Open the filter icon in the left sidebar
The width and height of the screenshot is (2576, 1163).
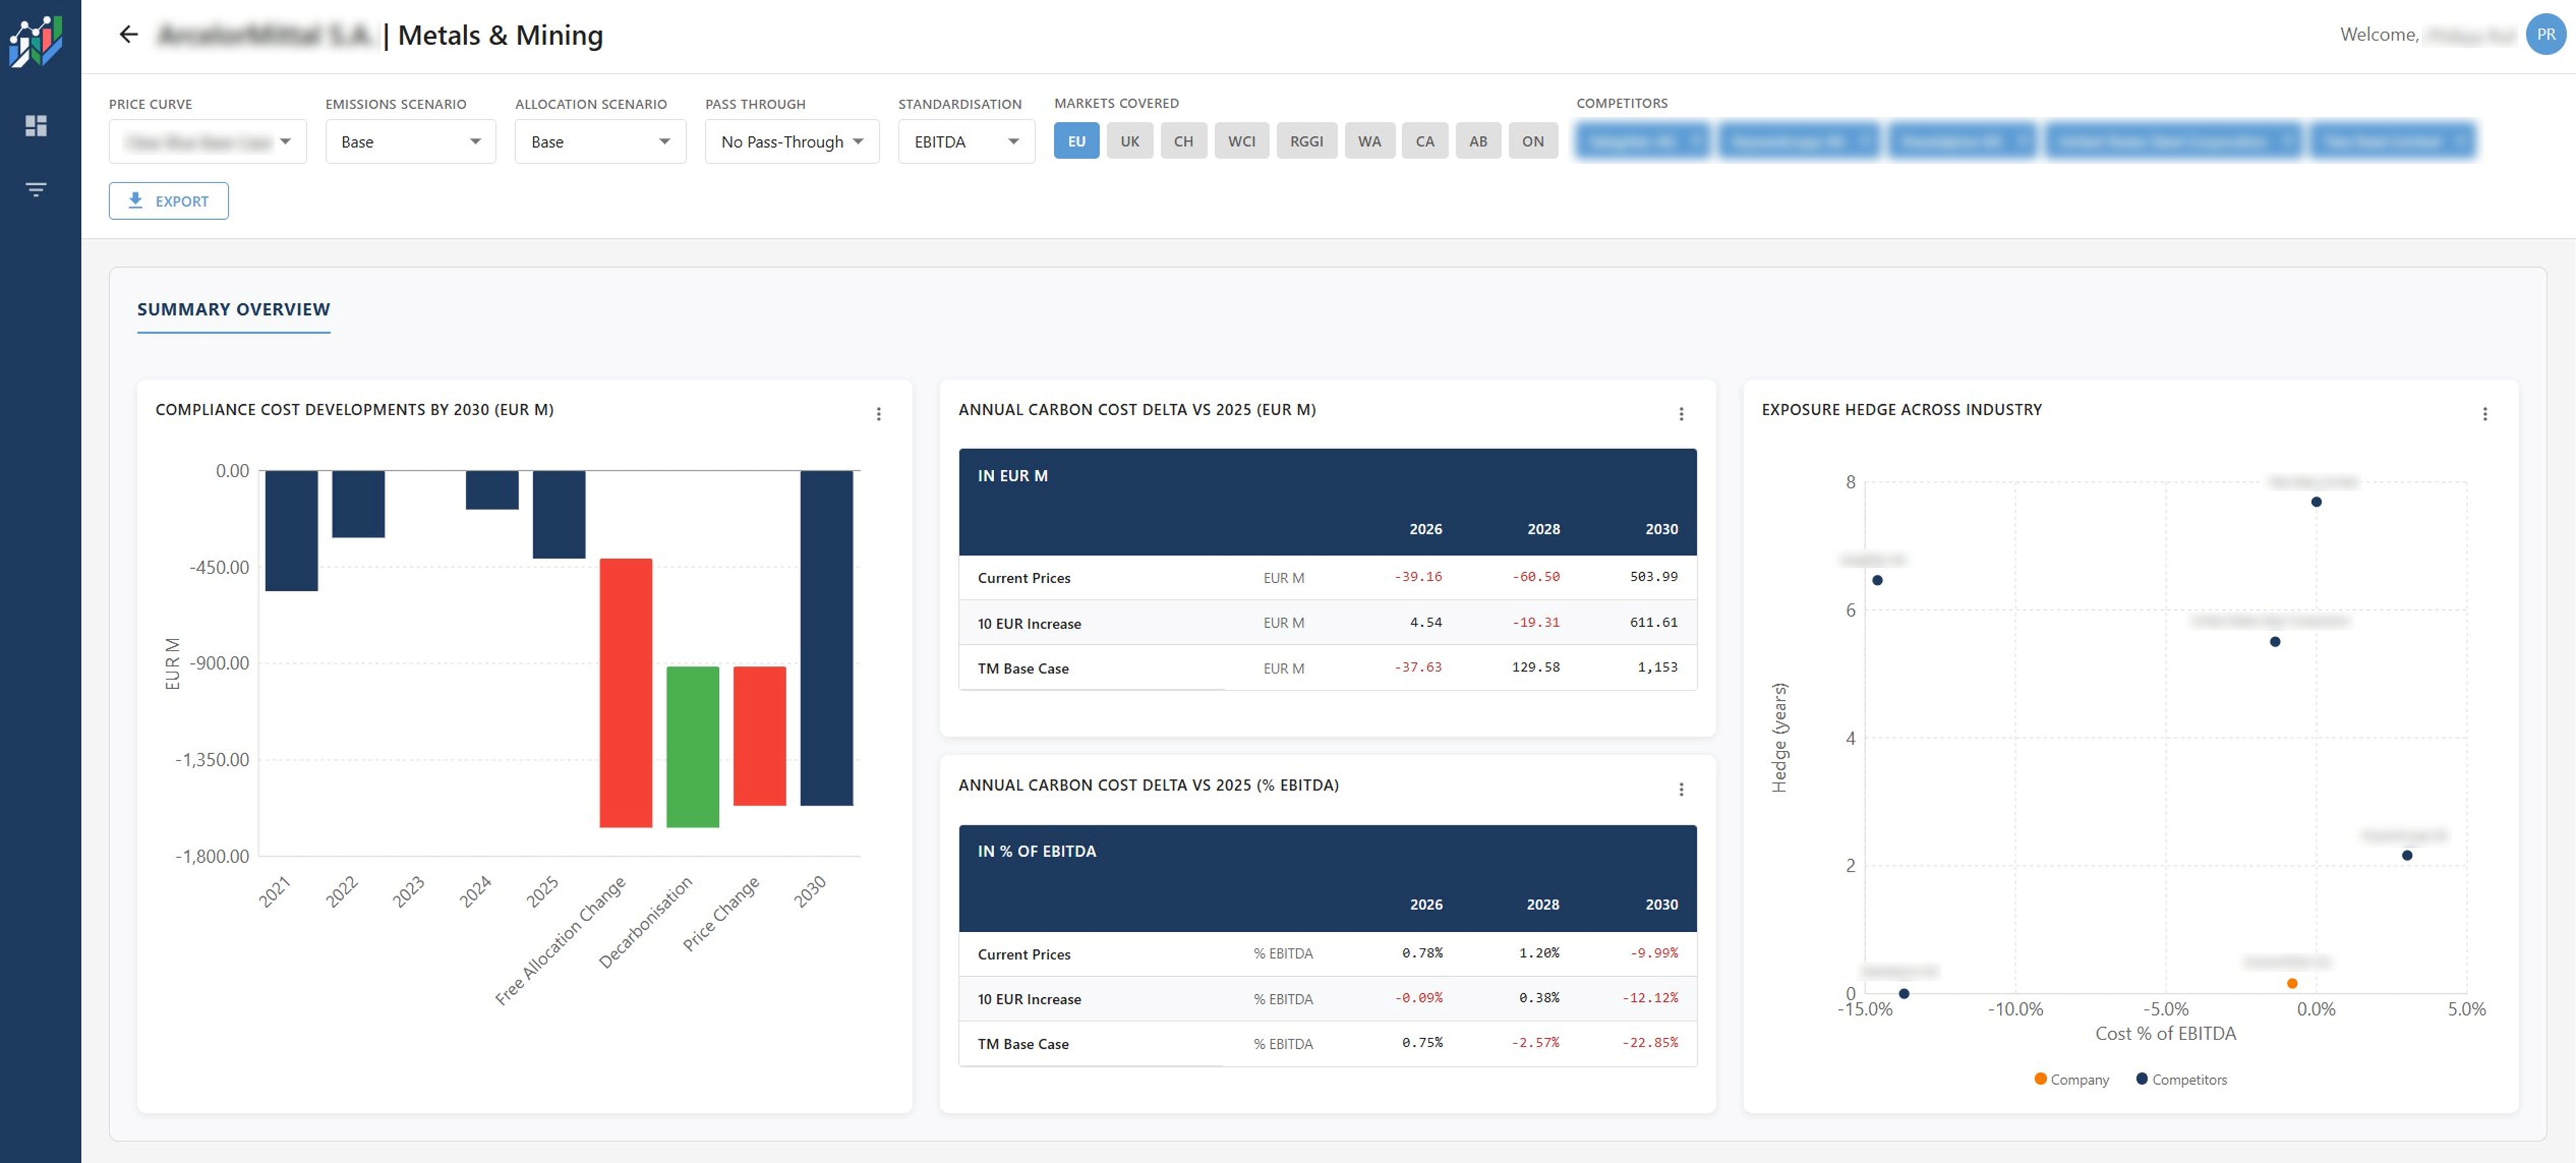[x=37, y=188]
